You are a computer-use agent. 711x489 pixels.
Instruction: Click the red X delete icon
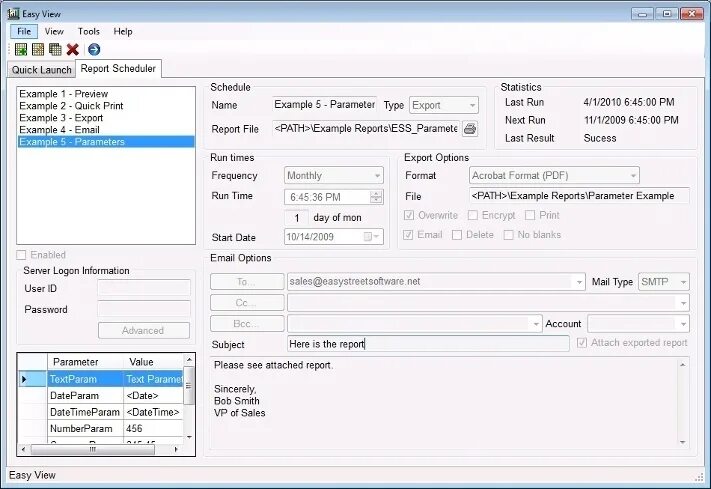point(73,49)
